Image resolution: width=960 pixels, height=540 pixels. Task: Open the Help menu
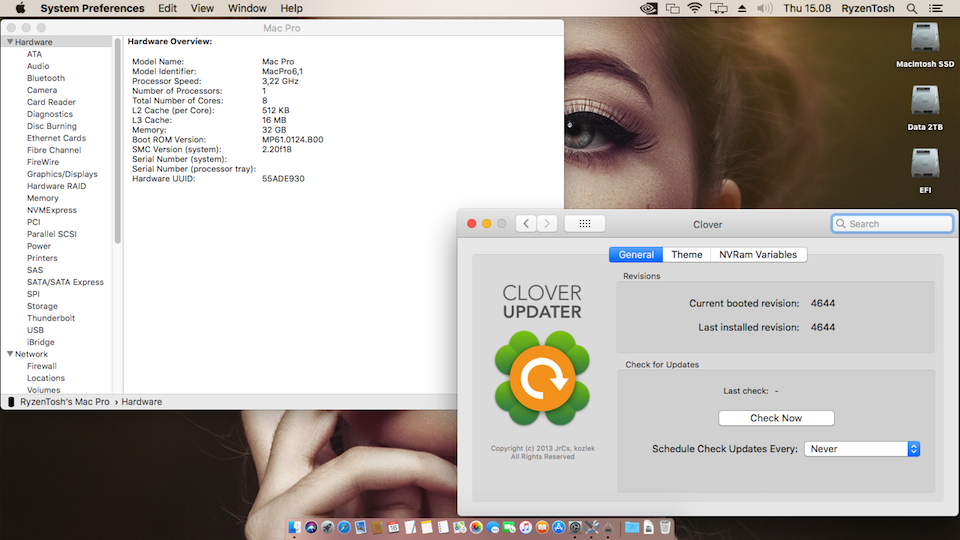coord(291,9)
